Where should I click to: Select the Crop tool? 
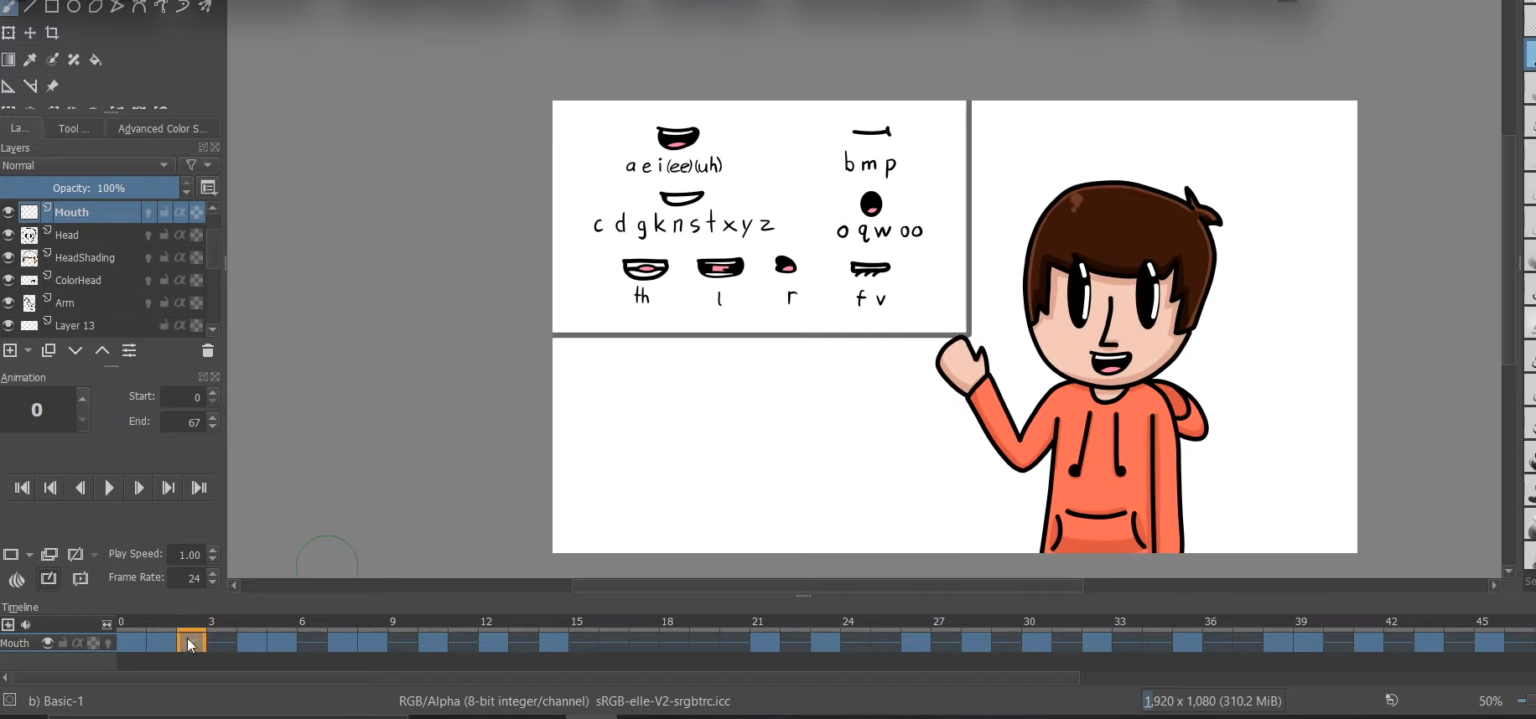pyautogui.click(x=52, y=33)
